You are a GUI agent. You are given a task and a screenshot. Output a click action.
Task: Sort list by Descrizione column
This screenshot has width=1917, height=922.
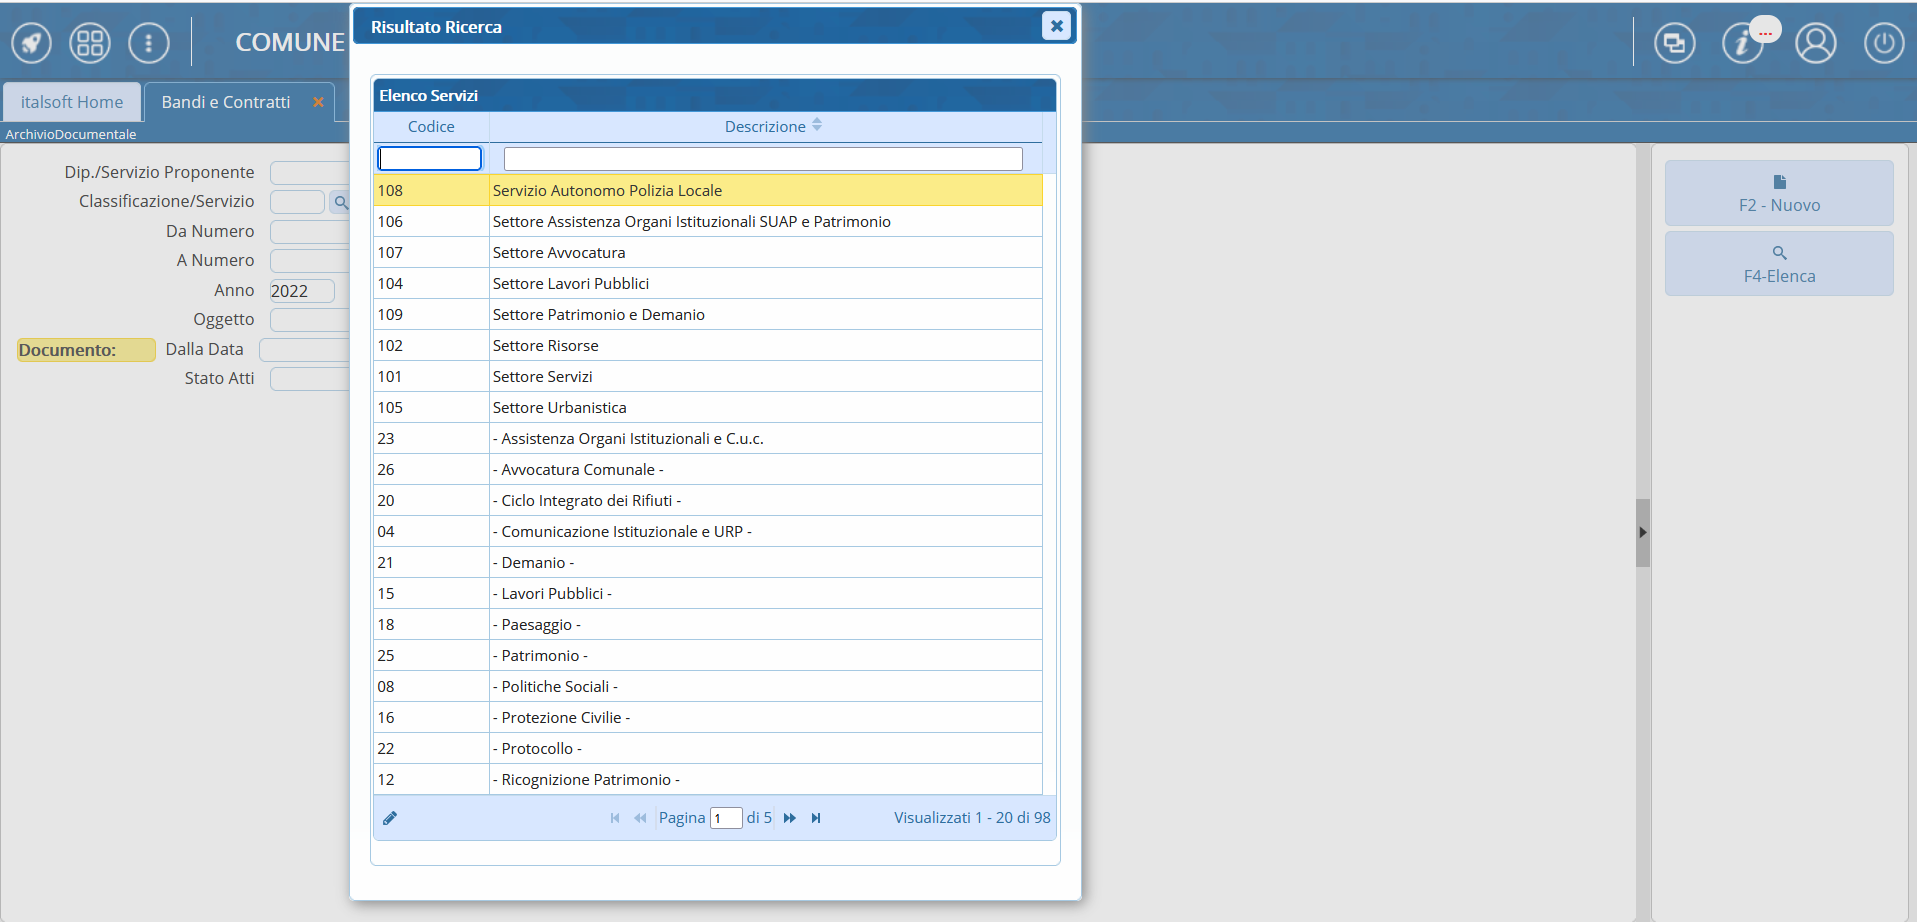tap(766, 126)
